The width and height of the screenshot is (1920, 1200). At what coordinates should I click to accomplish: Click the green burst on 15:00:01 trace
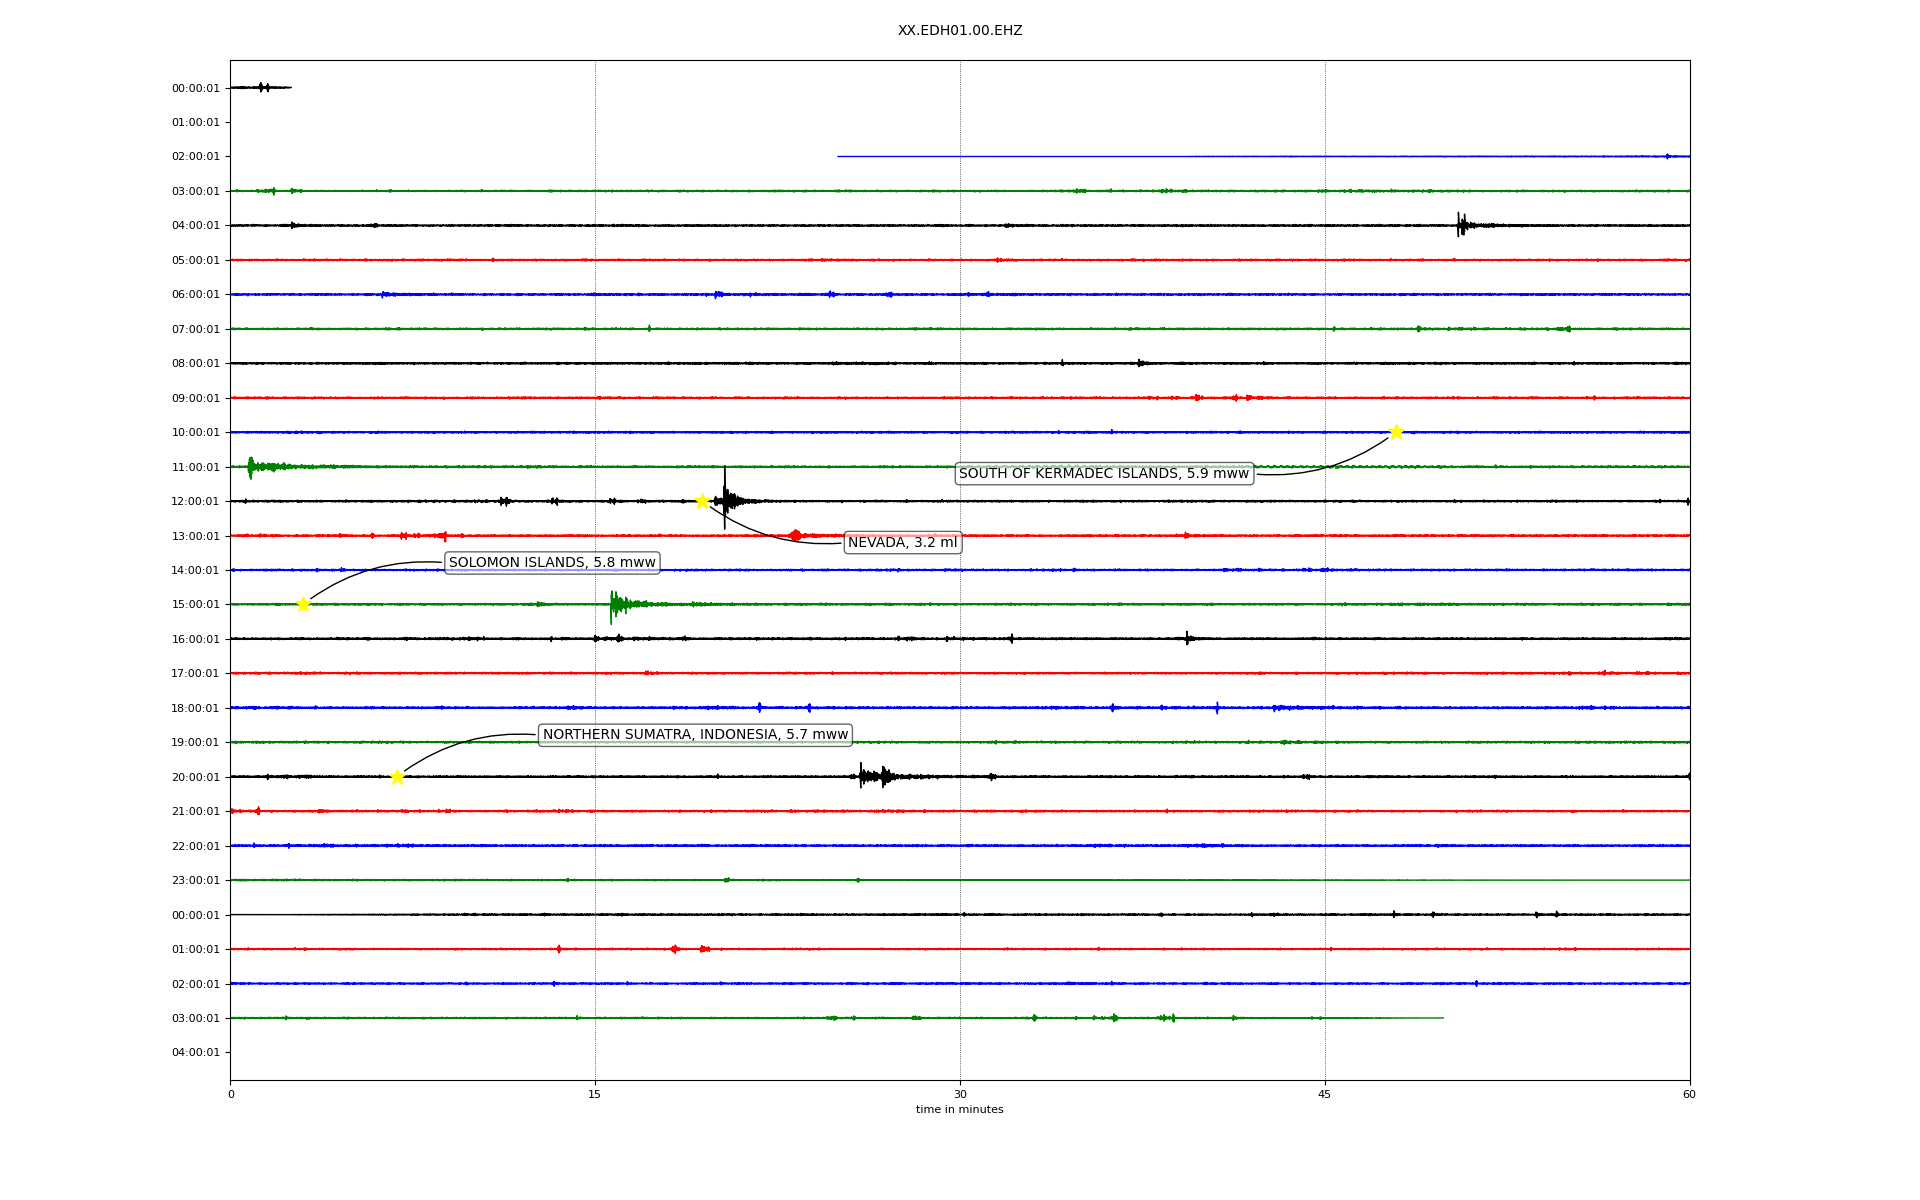click(x=616, y=604)
